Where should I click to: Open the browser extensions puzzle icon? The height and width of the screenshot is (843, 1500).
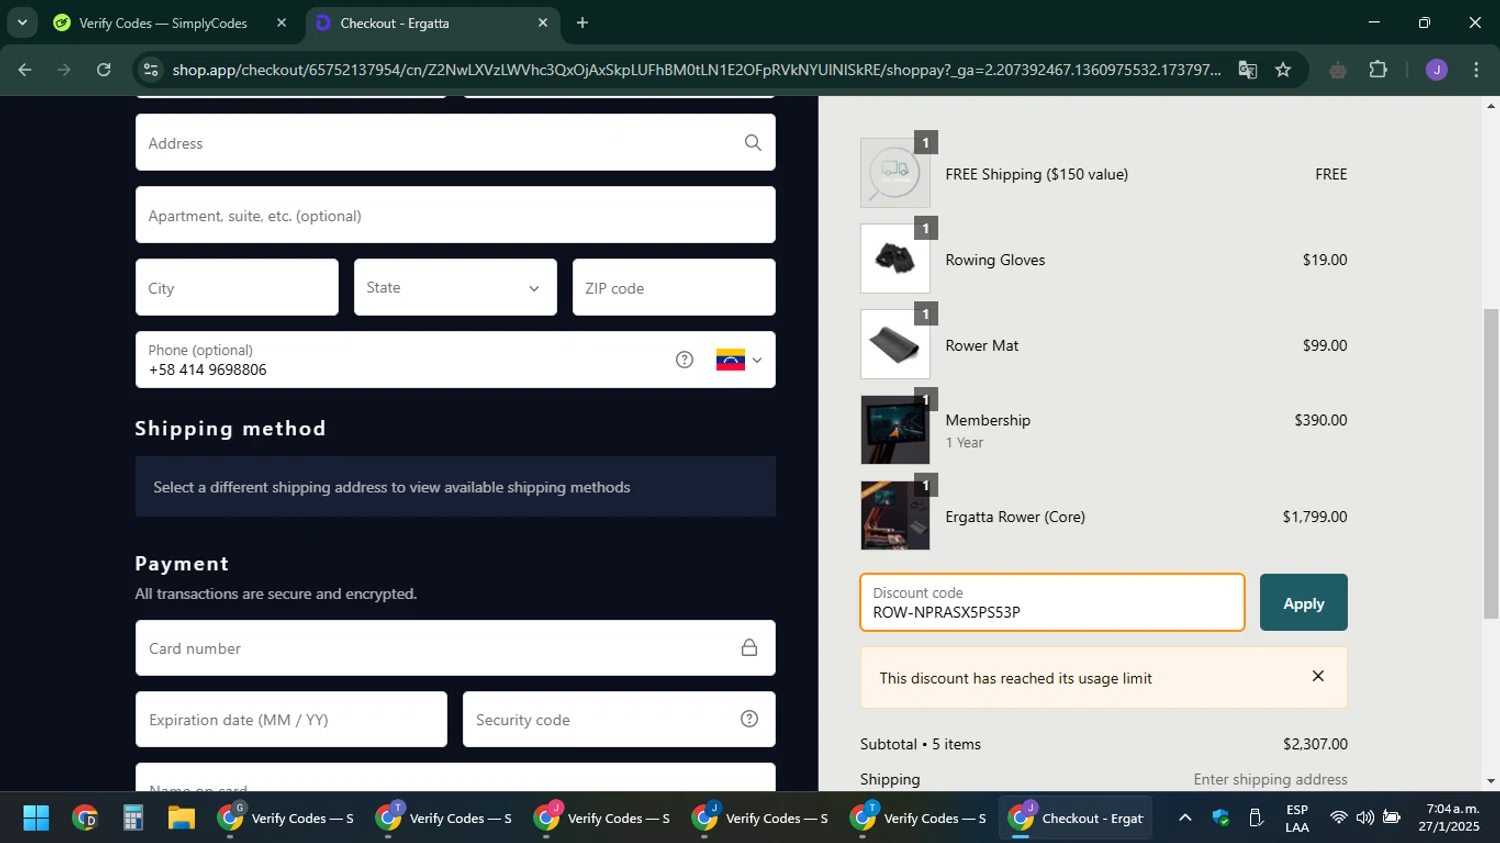pyautogui.click(x=1378, y=70)
